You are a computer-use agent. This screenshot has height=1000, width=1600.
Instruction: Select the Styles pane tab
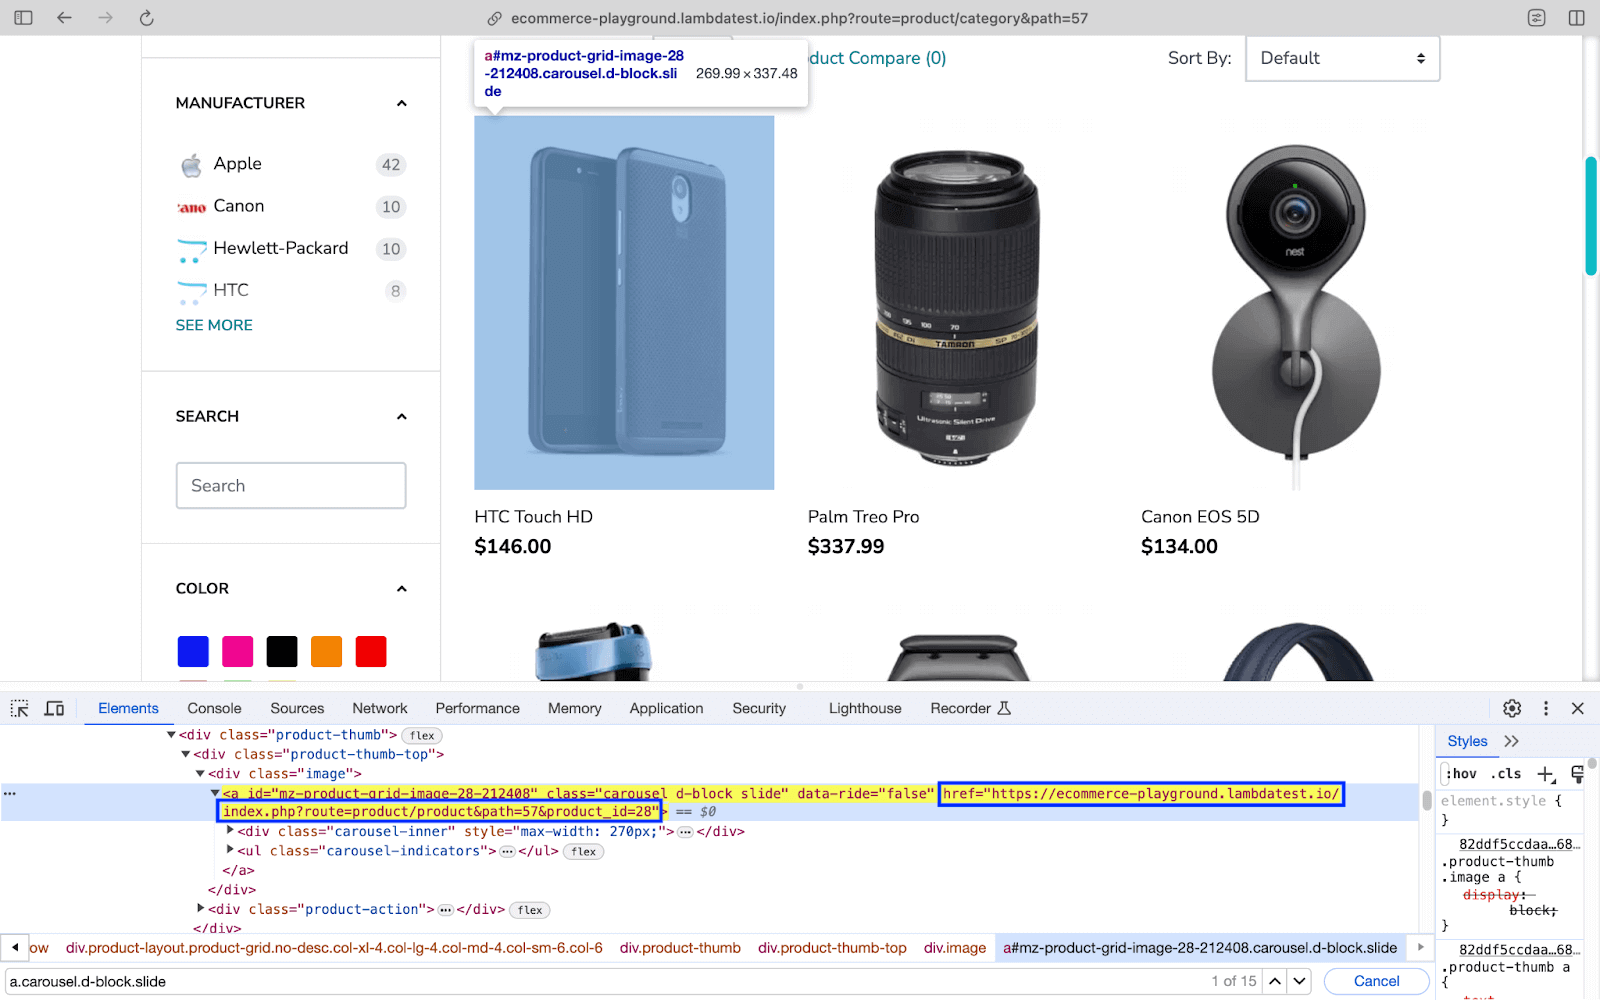pos(1467,741)
